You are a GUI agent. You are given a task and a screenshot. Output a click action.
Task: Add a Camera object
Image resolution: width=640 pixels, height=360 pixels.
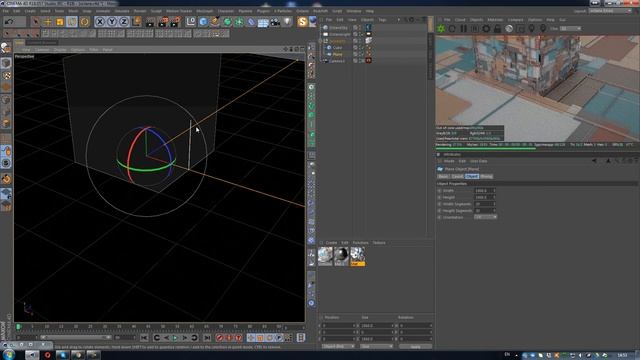275,22
